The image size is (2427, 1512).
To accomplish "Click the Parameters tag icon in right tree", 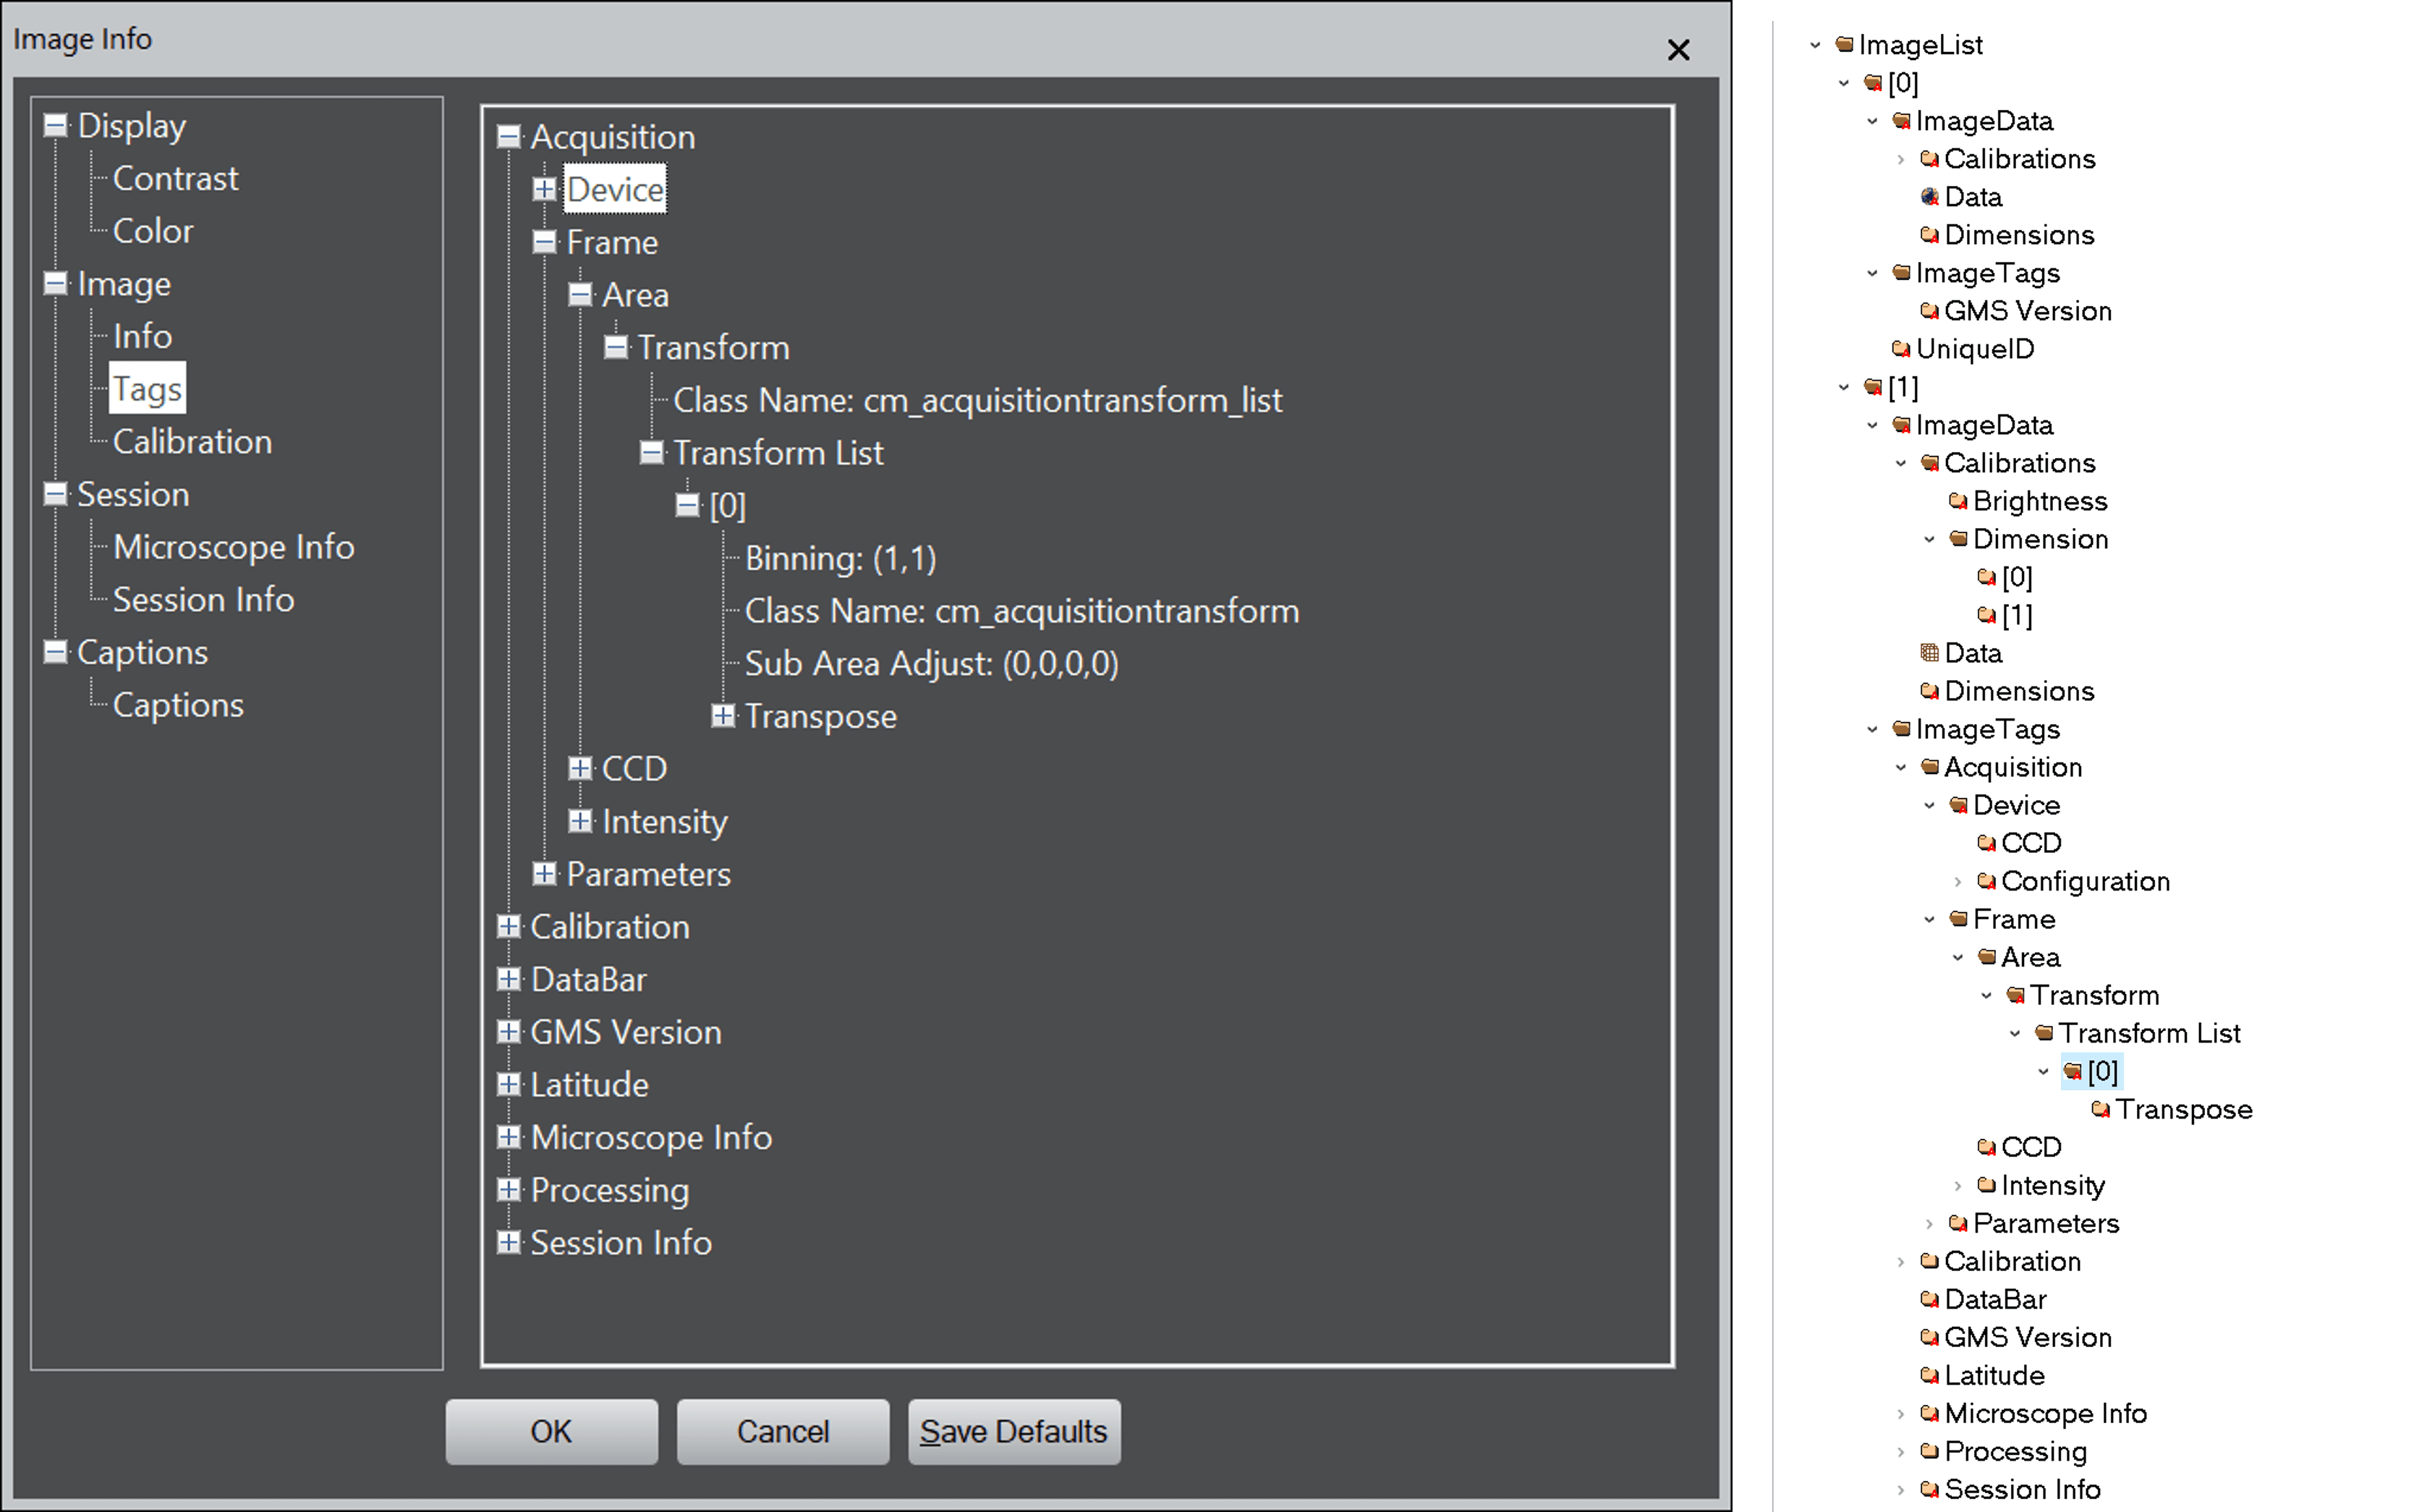I will (1959, 1223).
